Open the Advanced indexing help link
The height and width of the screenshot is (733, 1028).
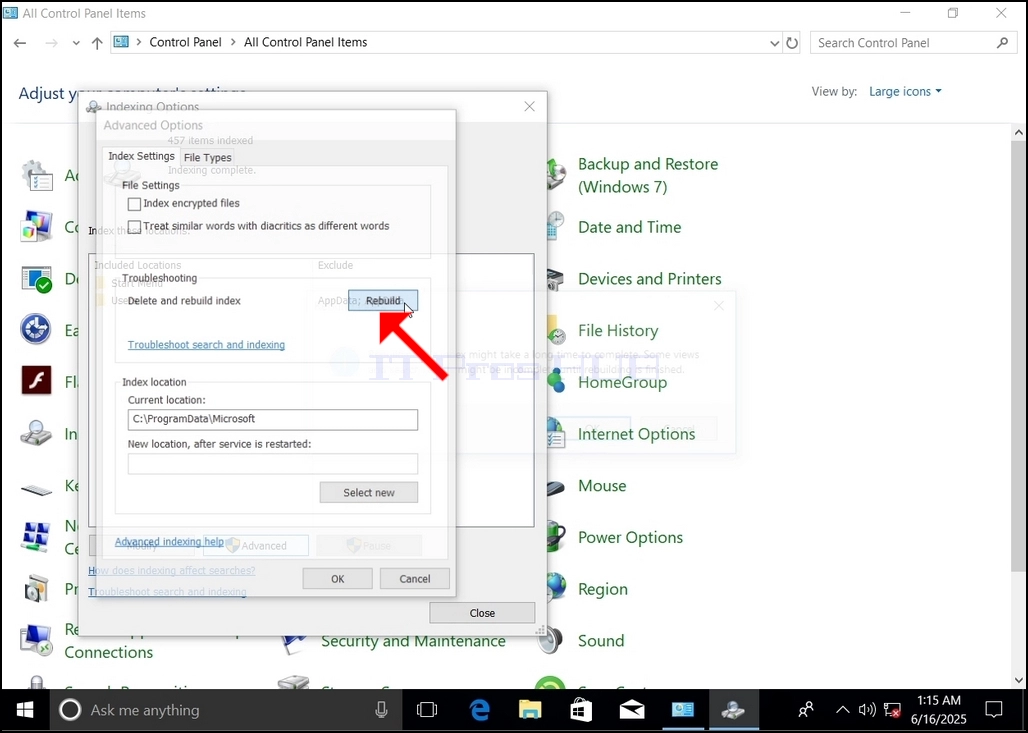coord(169,542)
